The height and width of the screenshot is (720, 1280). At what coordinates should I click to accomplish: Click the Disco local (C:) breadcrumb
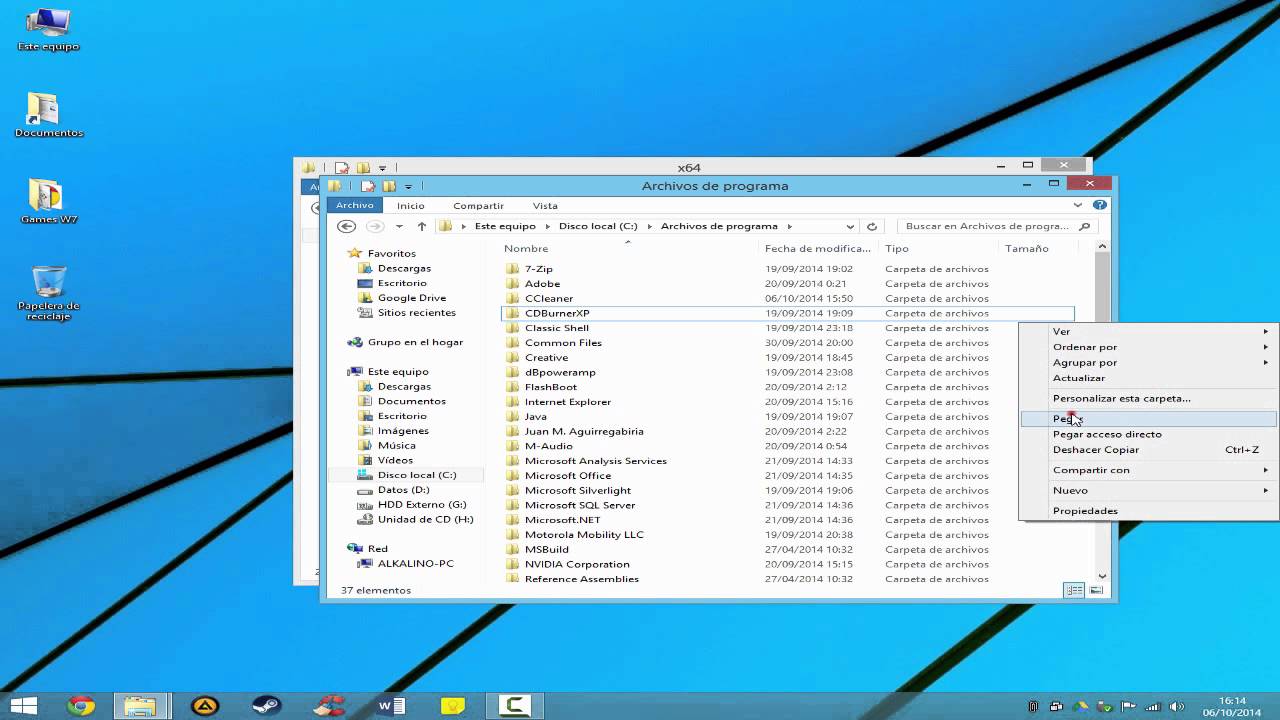click(x=598, y=227)
